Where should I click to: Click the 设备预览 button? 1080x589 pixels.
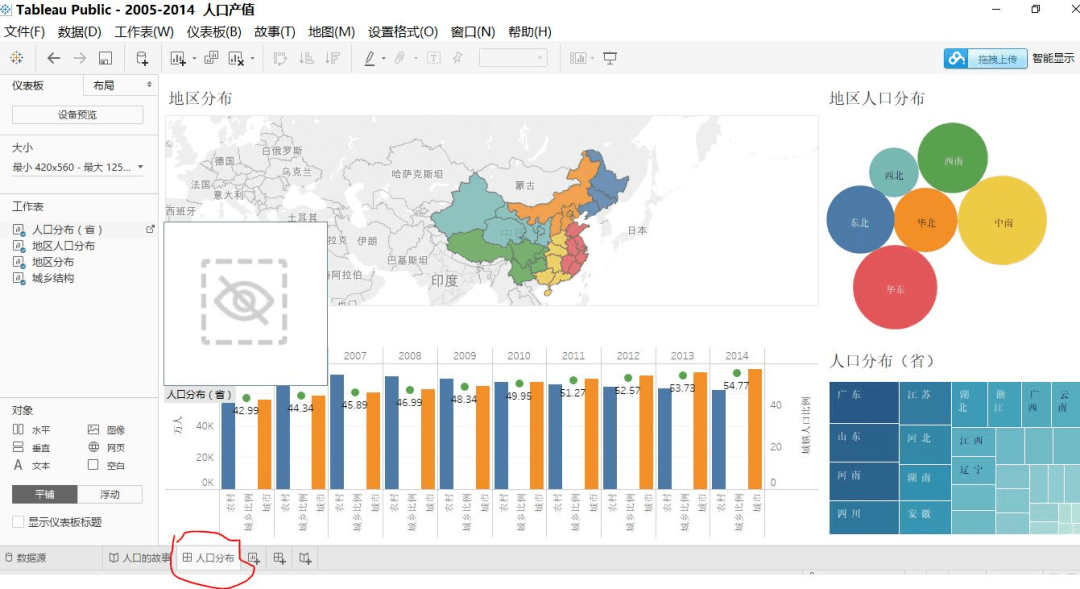tap(77, 115)
